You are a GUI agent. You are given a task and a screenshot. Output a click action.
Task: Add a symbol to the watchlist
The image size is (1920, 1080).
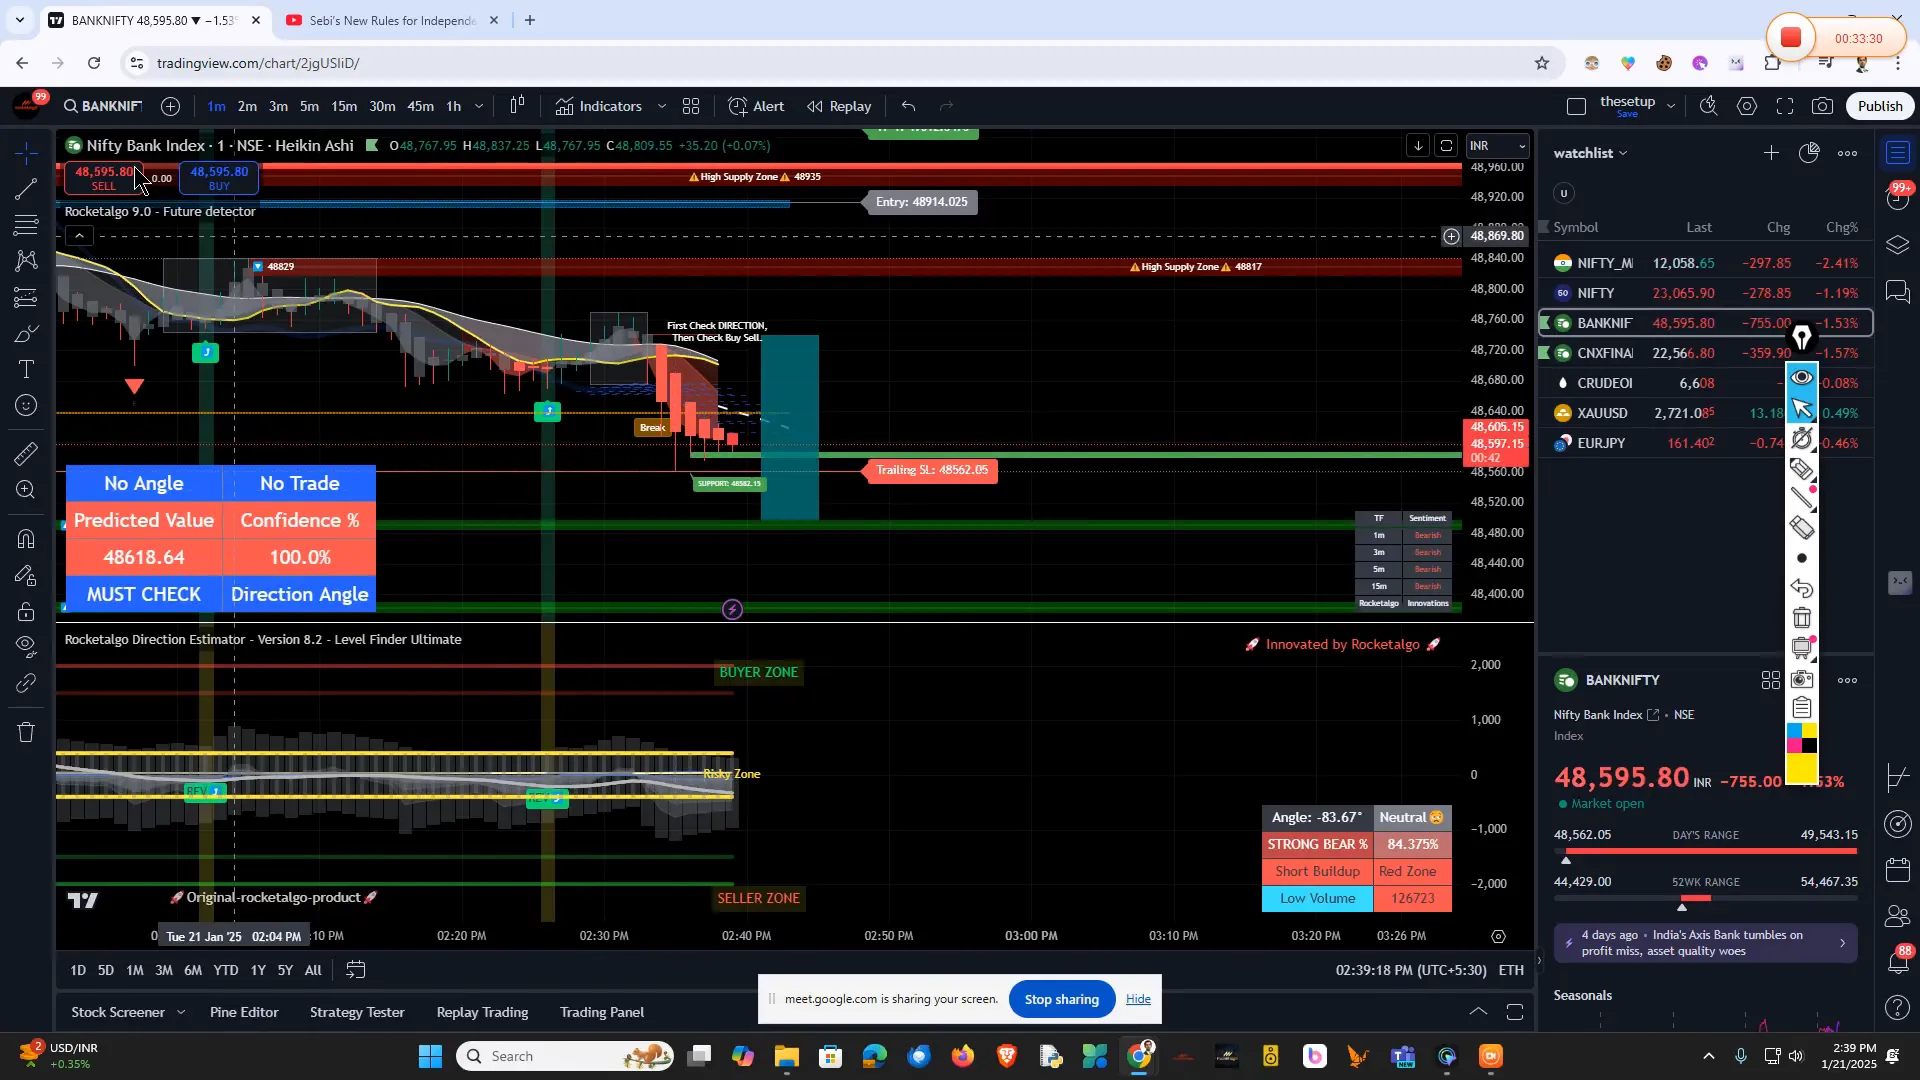1771,153
